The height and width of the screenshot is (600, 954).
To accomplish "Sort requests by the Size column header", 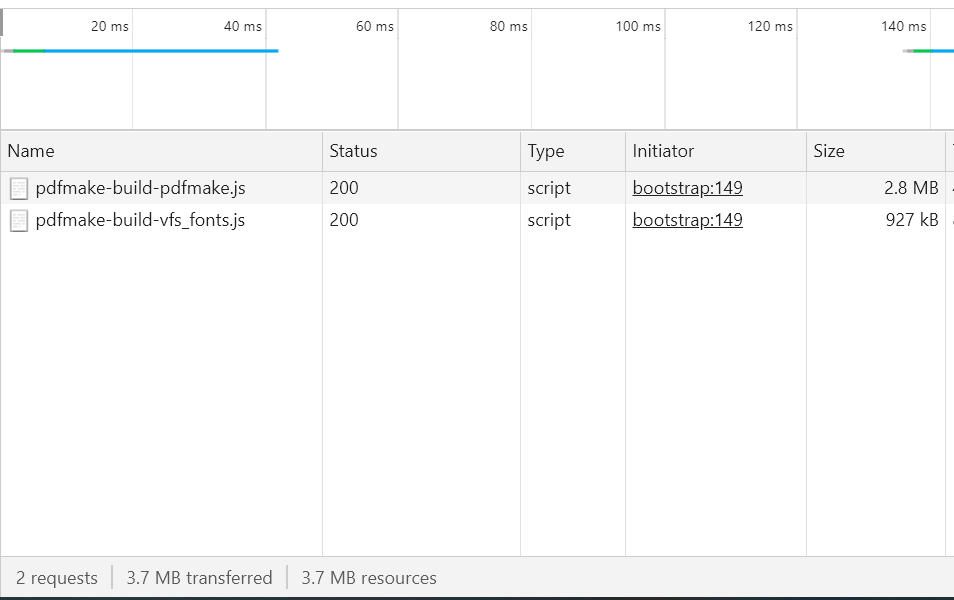I will click(828, 151).
